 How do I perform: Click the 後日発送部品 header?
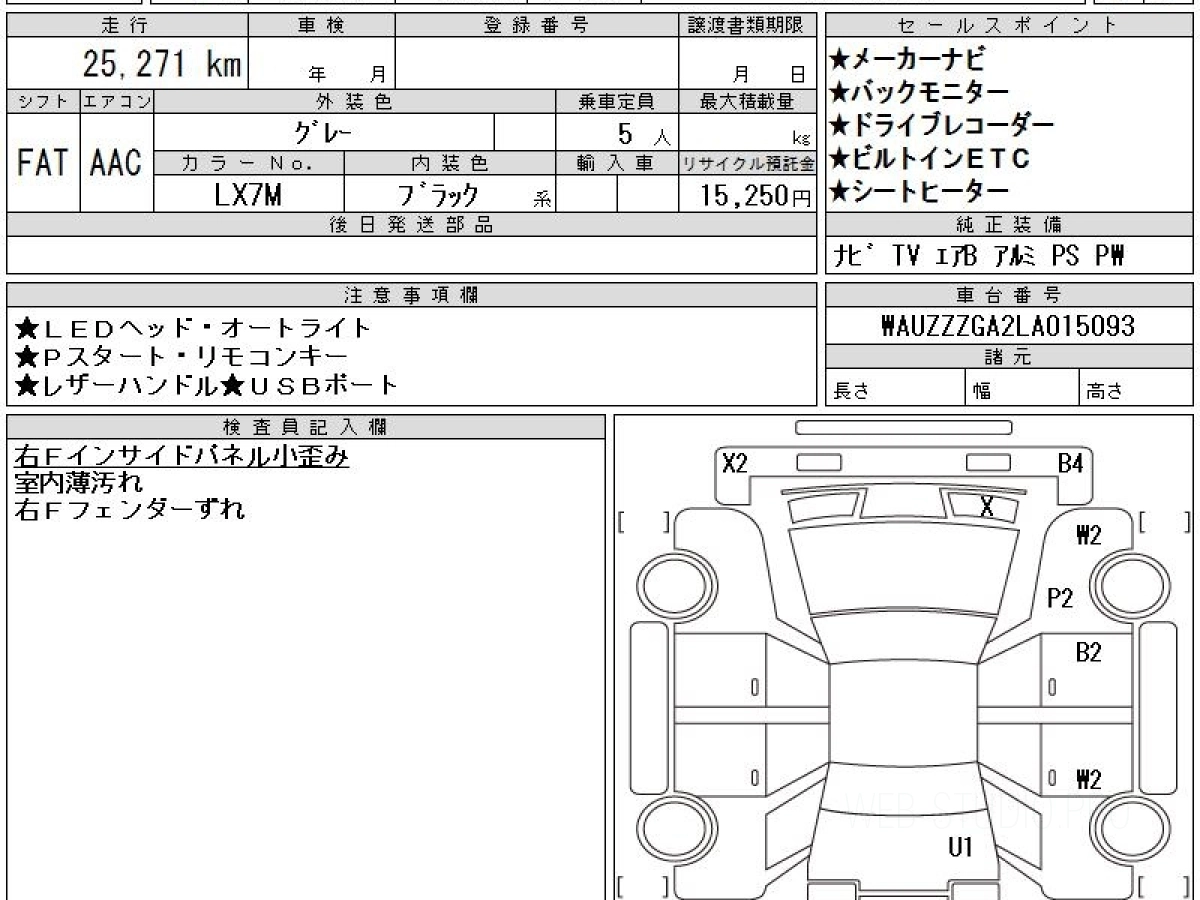click(411, 225)
